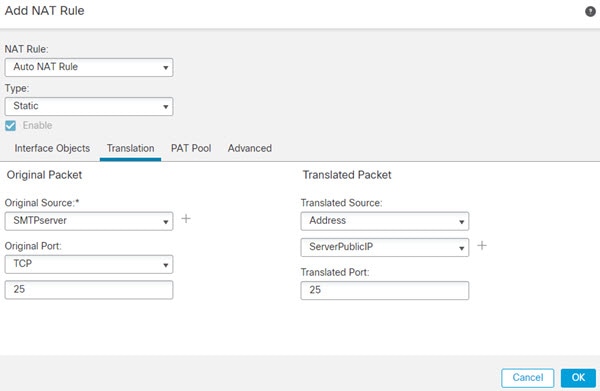The image size is (600, 391).
Task: Add new Original Source object with plus
Action: pos(186,218)
